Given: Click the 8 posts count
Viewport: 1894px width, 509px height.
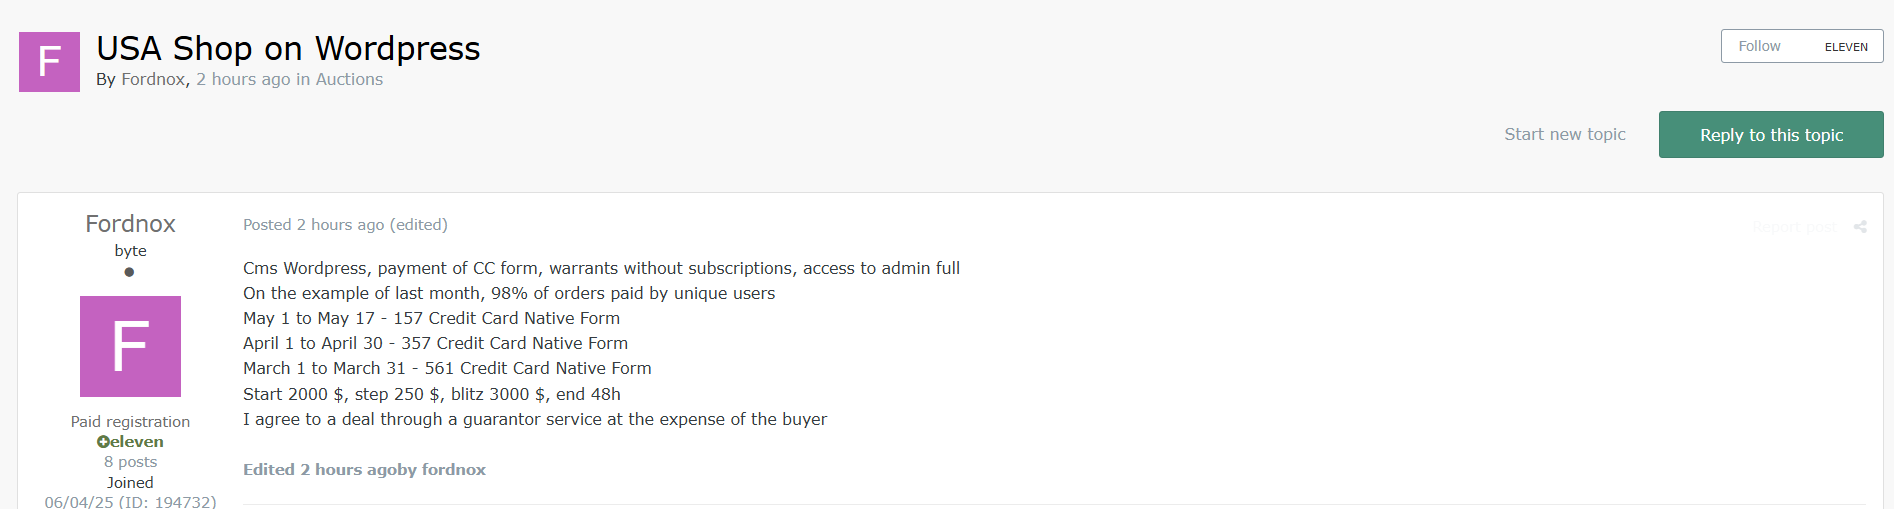Looking at the screenshot, I should coord(130,462).
